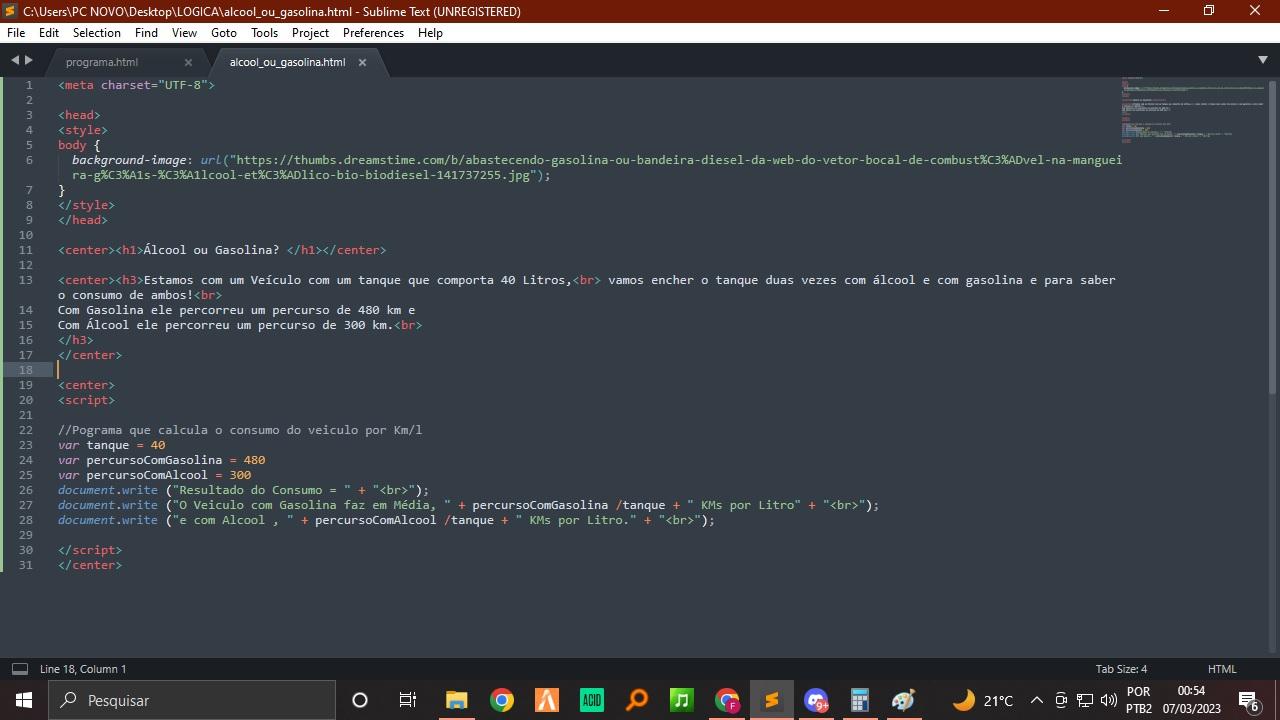
Task: Close the programa.html tab
Action: [x=188, y=62]
